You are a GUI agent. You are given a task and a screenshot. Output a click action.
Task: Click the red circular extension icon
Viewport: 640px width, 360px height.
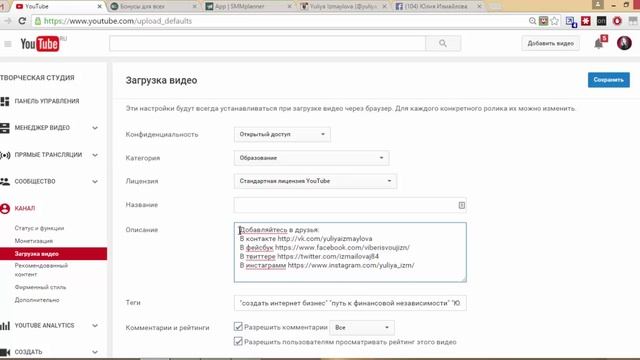point(617,21)
